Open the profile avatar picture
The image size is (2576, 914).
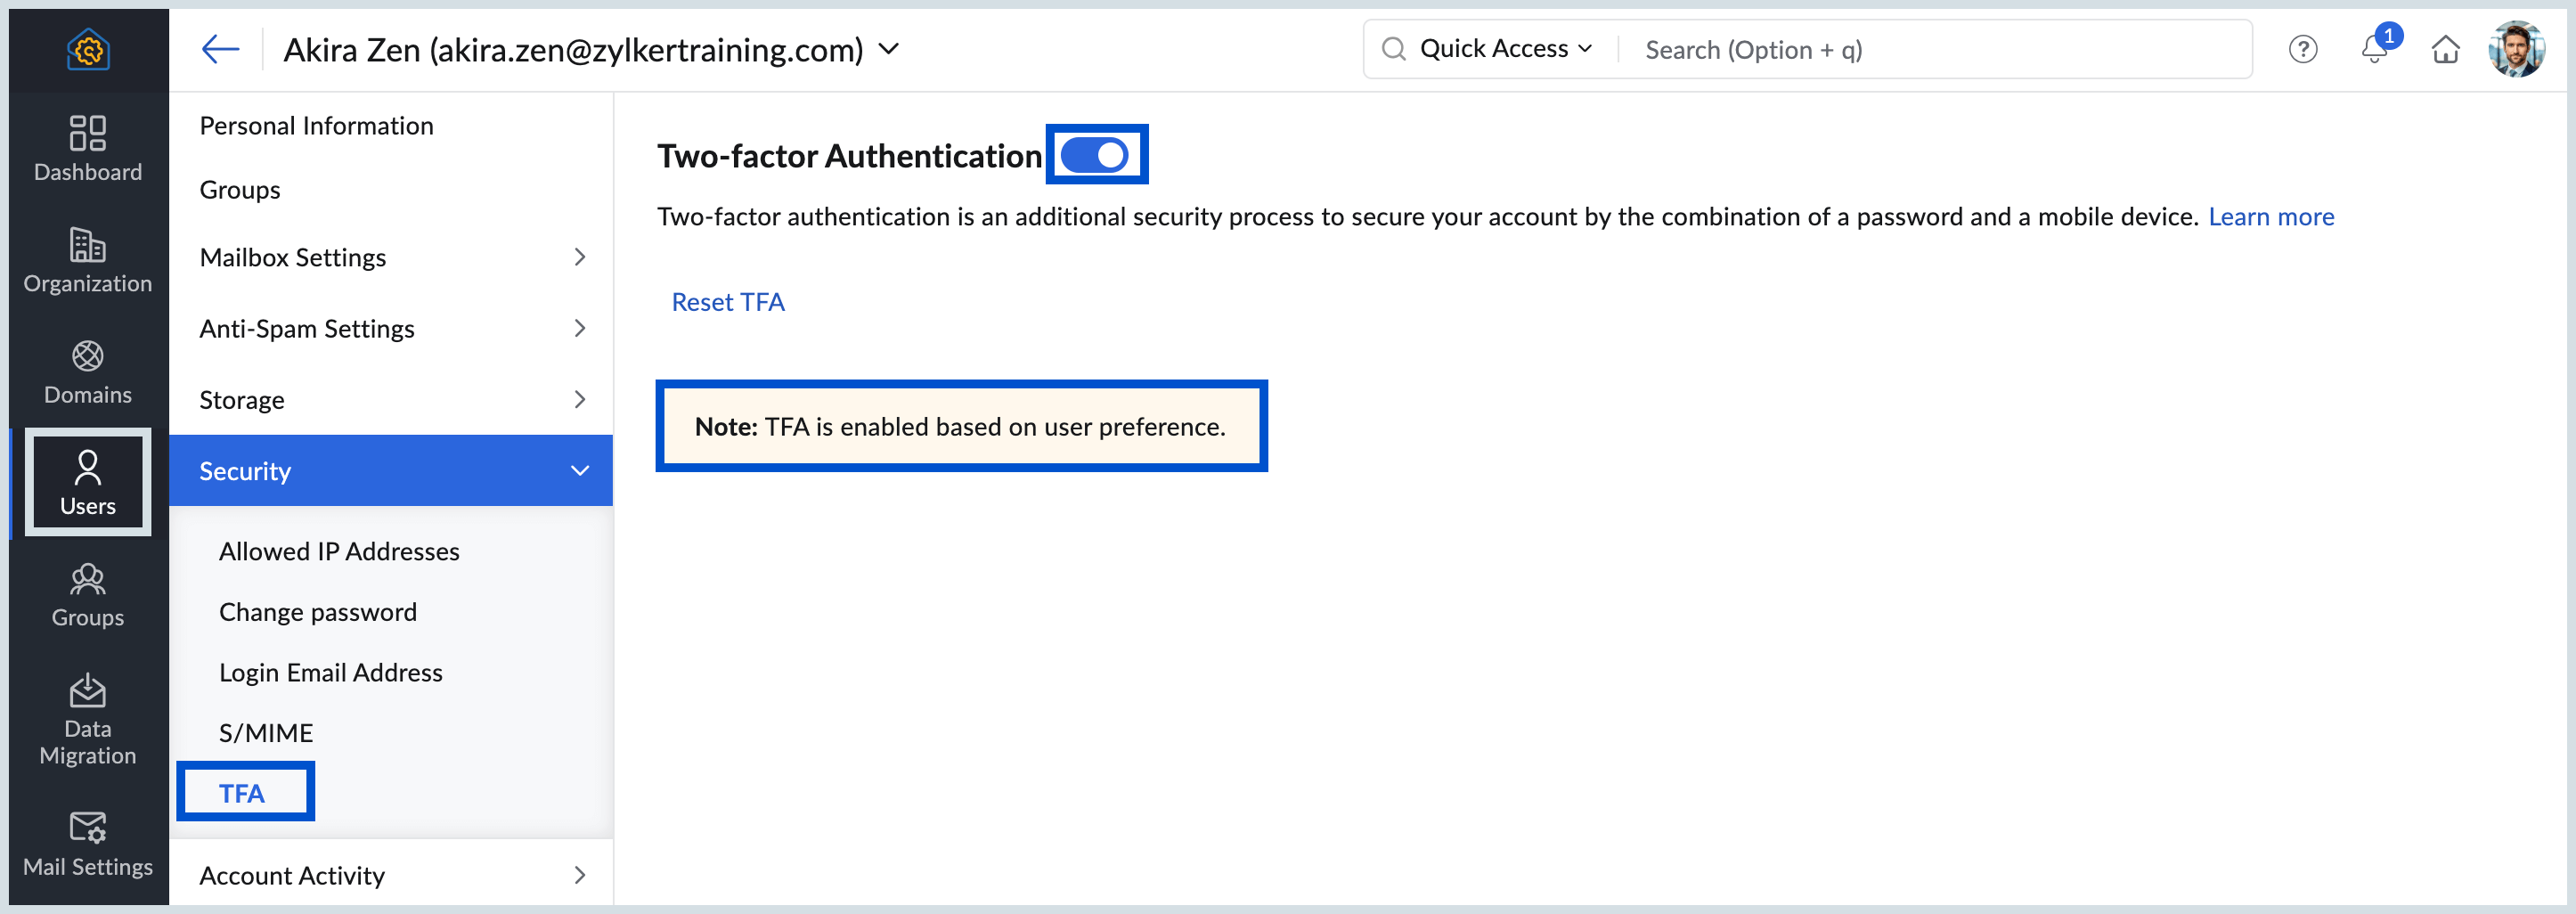pos(2516,49)
